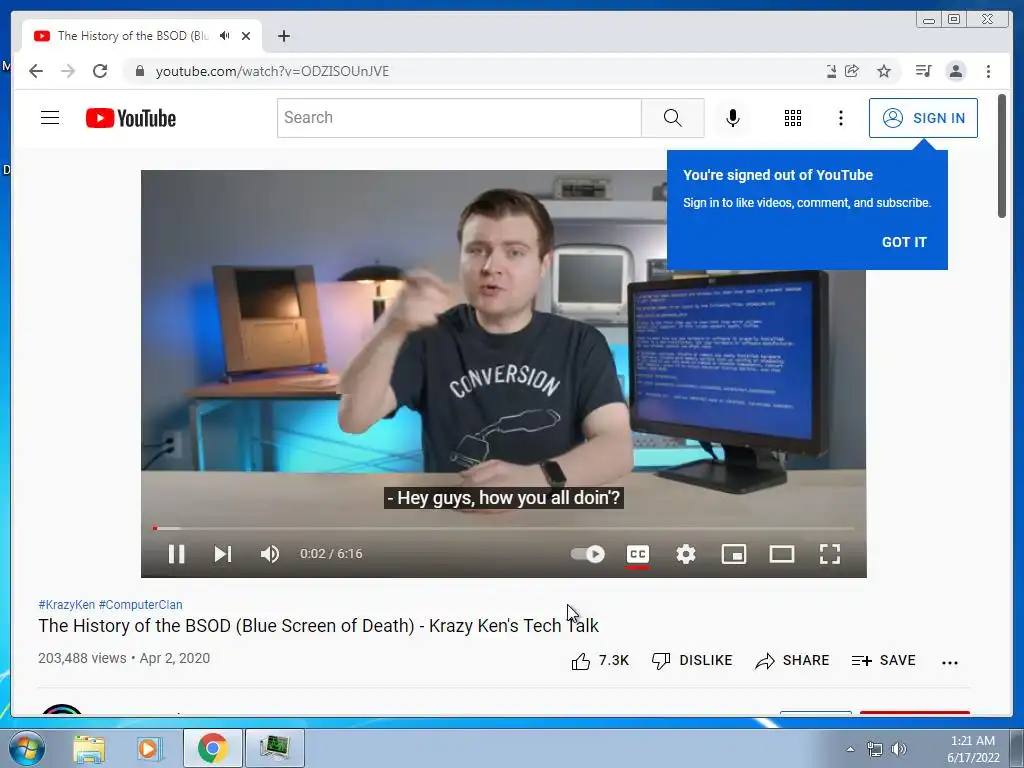Open the green monitor app on the taskbar
1024x768 pixels.
pos(274,748)
